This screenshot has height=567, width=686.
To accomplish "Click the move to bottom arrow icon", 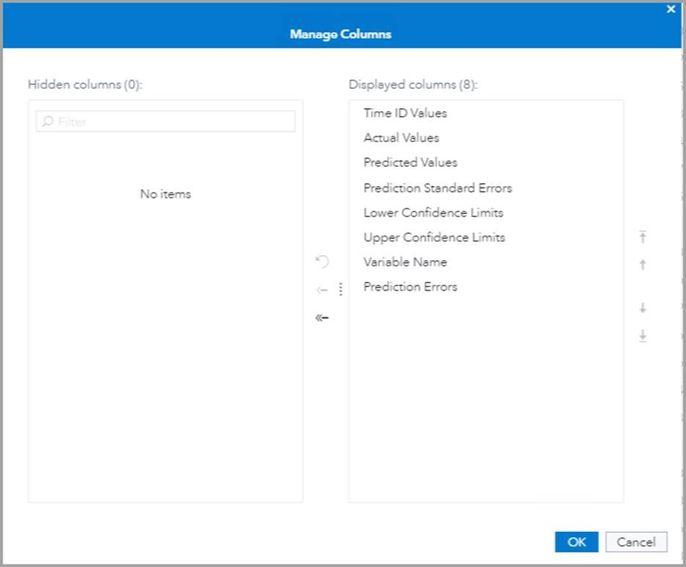I will tap(643, 336).
